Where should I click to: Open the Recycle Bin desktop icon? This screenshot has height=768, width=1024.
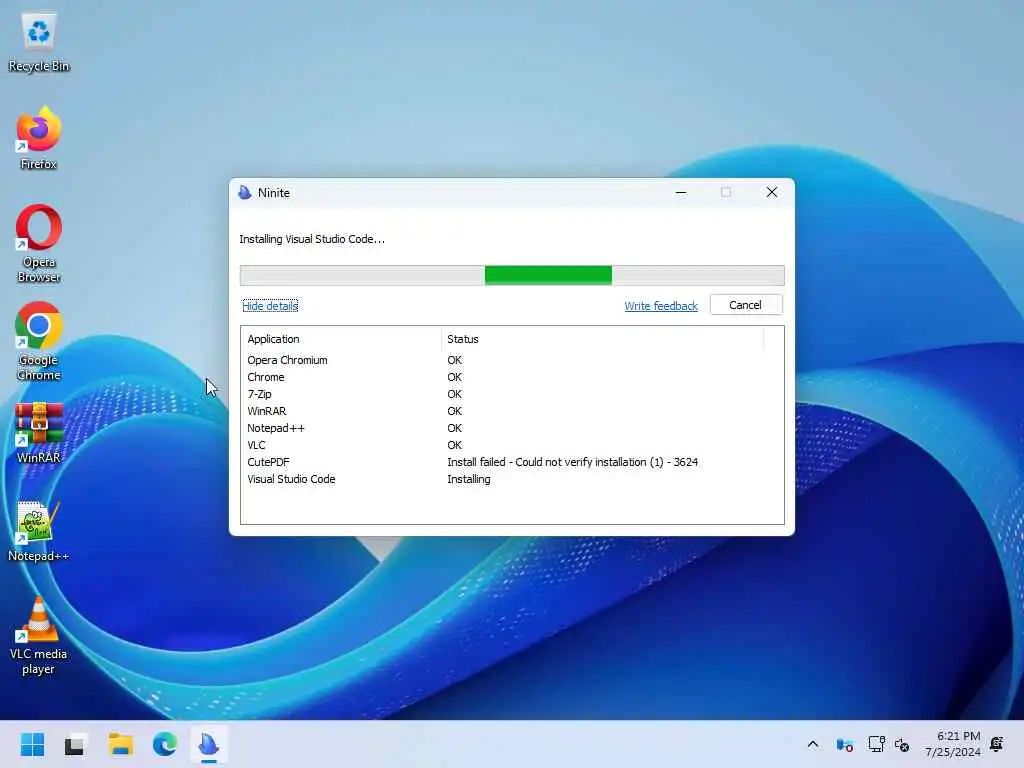pyautogui.click(x=39, y=42)
